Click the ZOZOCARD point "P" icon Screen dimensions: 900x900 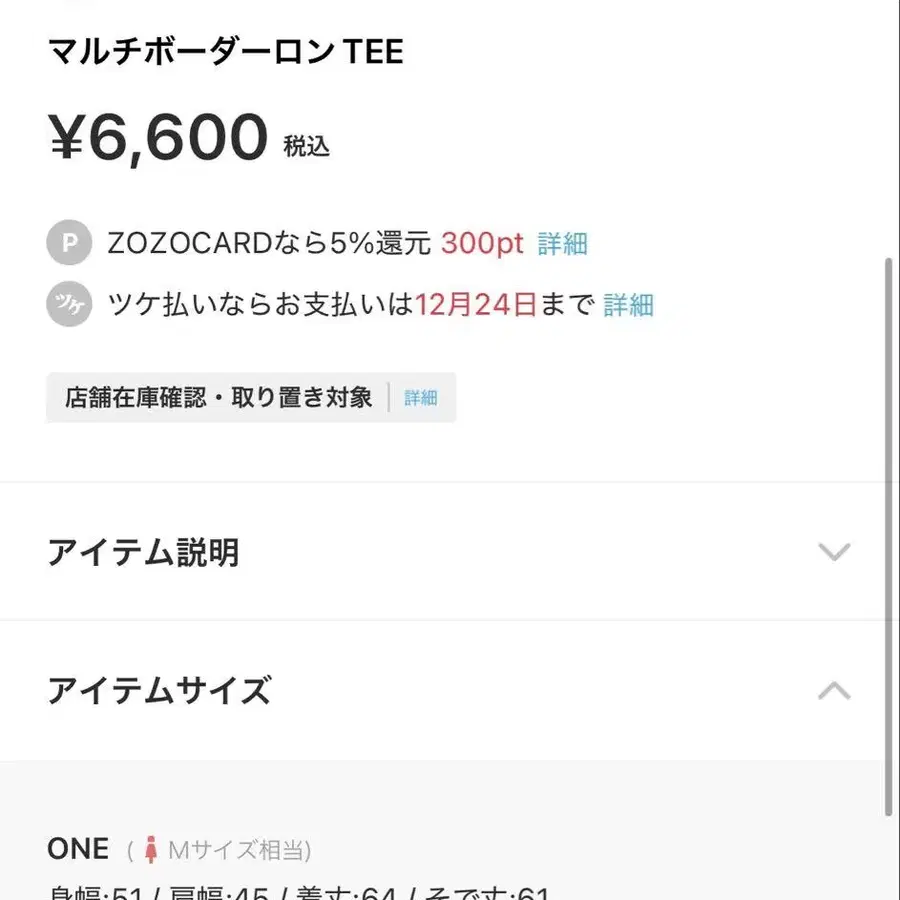[69, 243]
